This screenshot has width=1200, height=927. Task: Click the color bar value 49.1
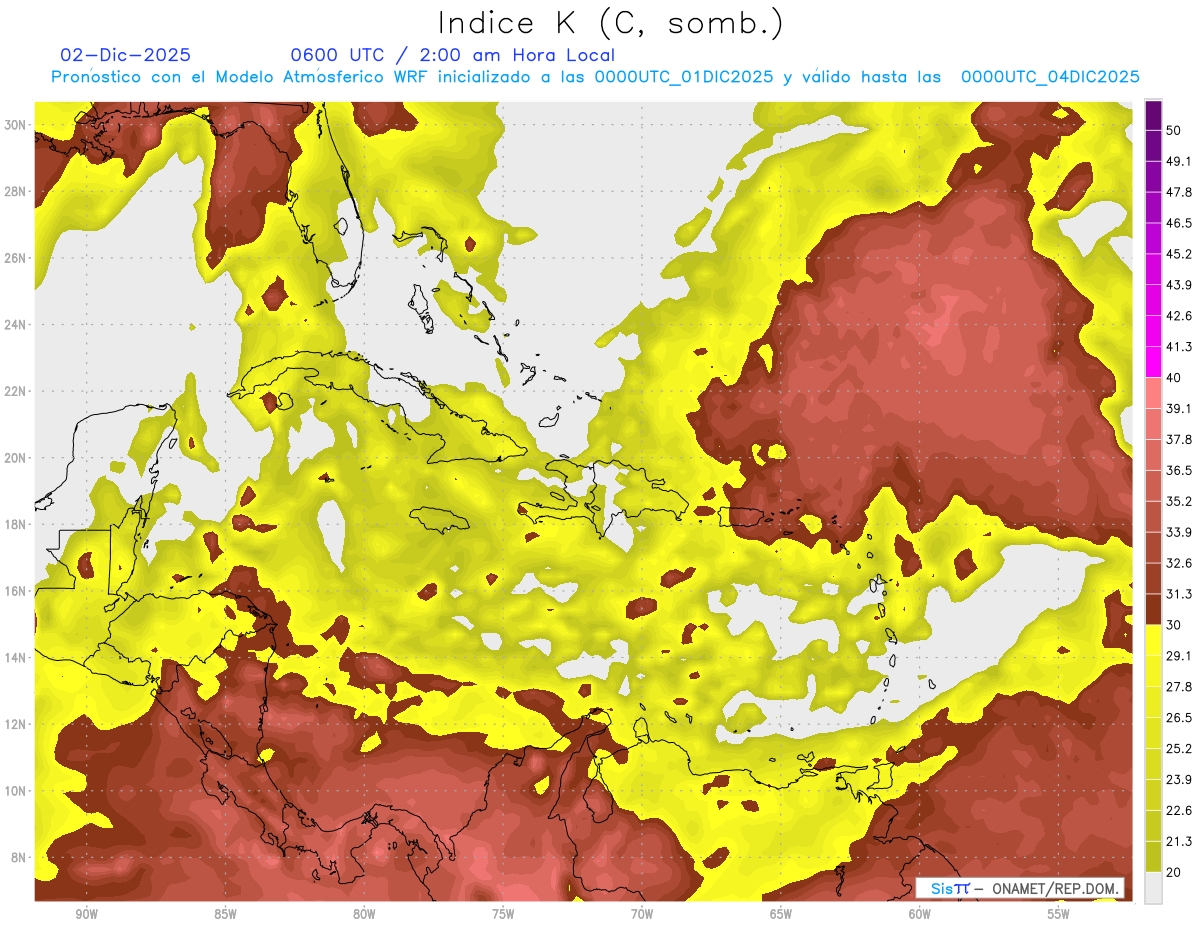coord(1179,161)
